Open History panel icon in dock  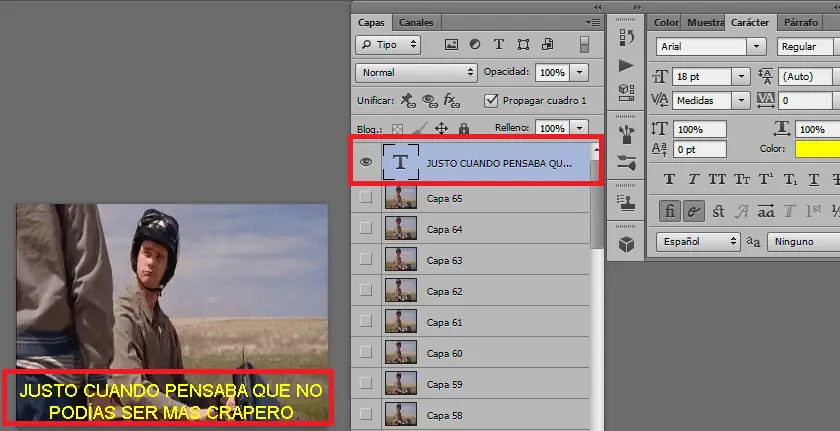[x=626, y=37]
